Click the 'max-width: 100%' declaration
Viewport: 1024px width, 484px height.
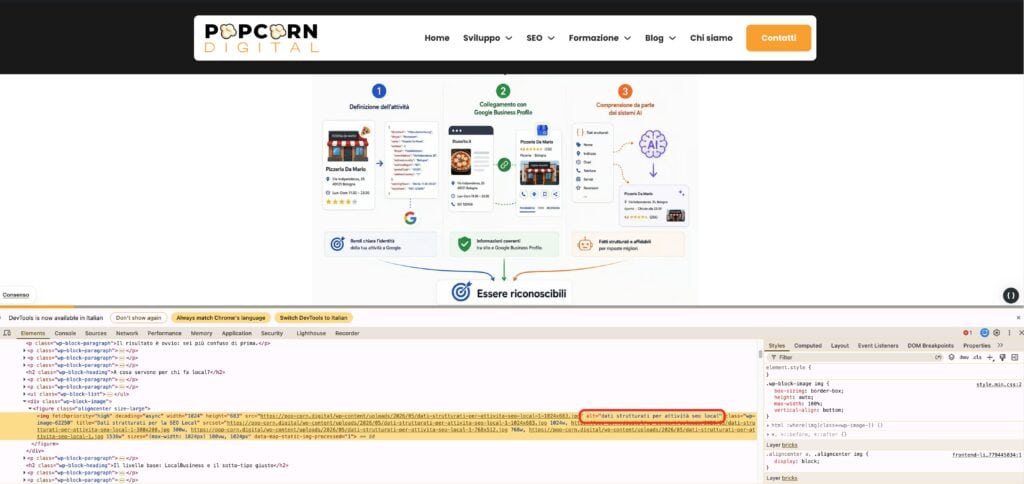[797, 404]
